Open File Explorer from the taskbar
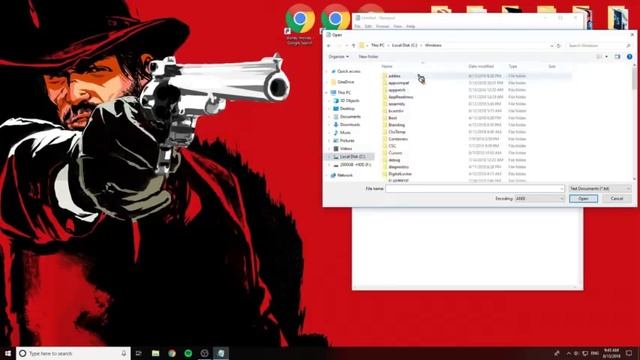This screenshot has width=640, height=360. tap(156, 353)
